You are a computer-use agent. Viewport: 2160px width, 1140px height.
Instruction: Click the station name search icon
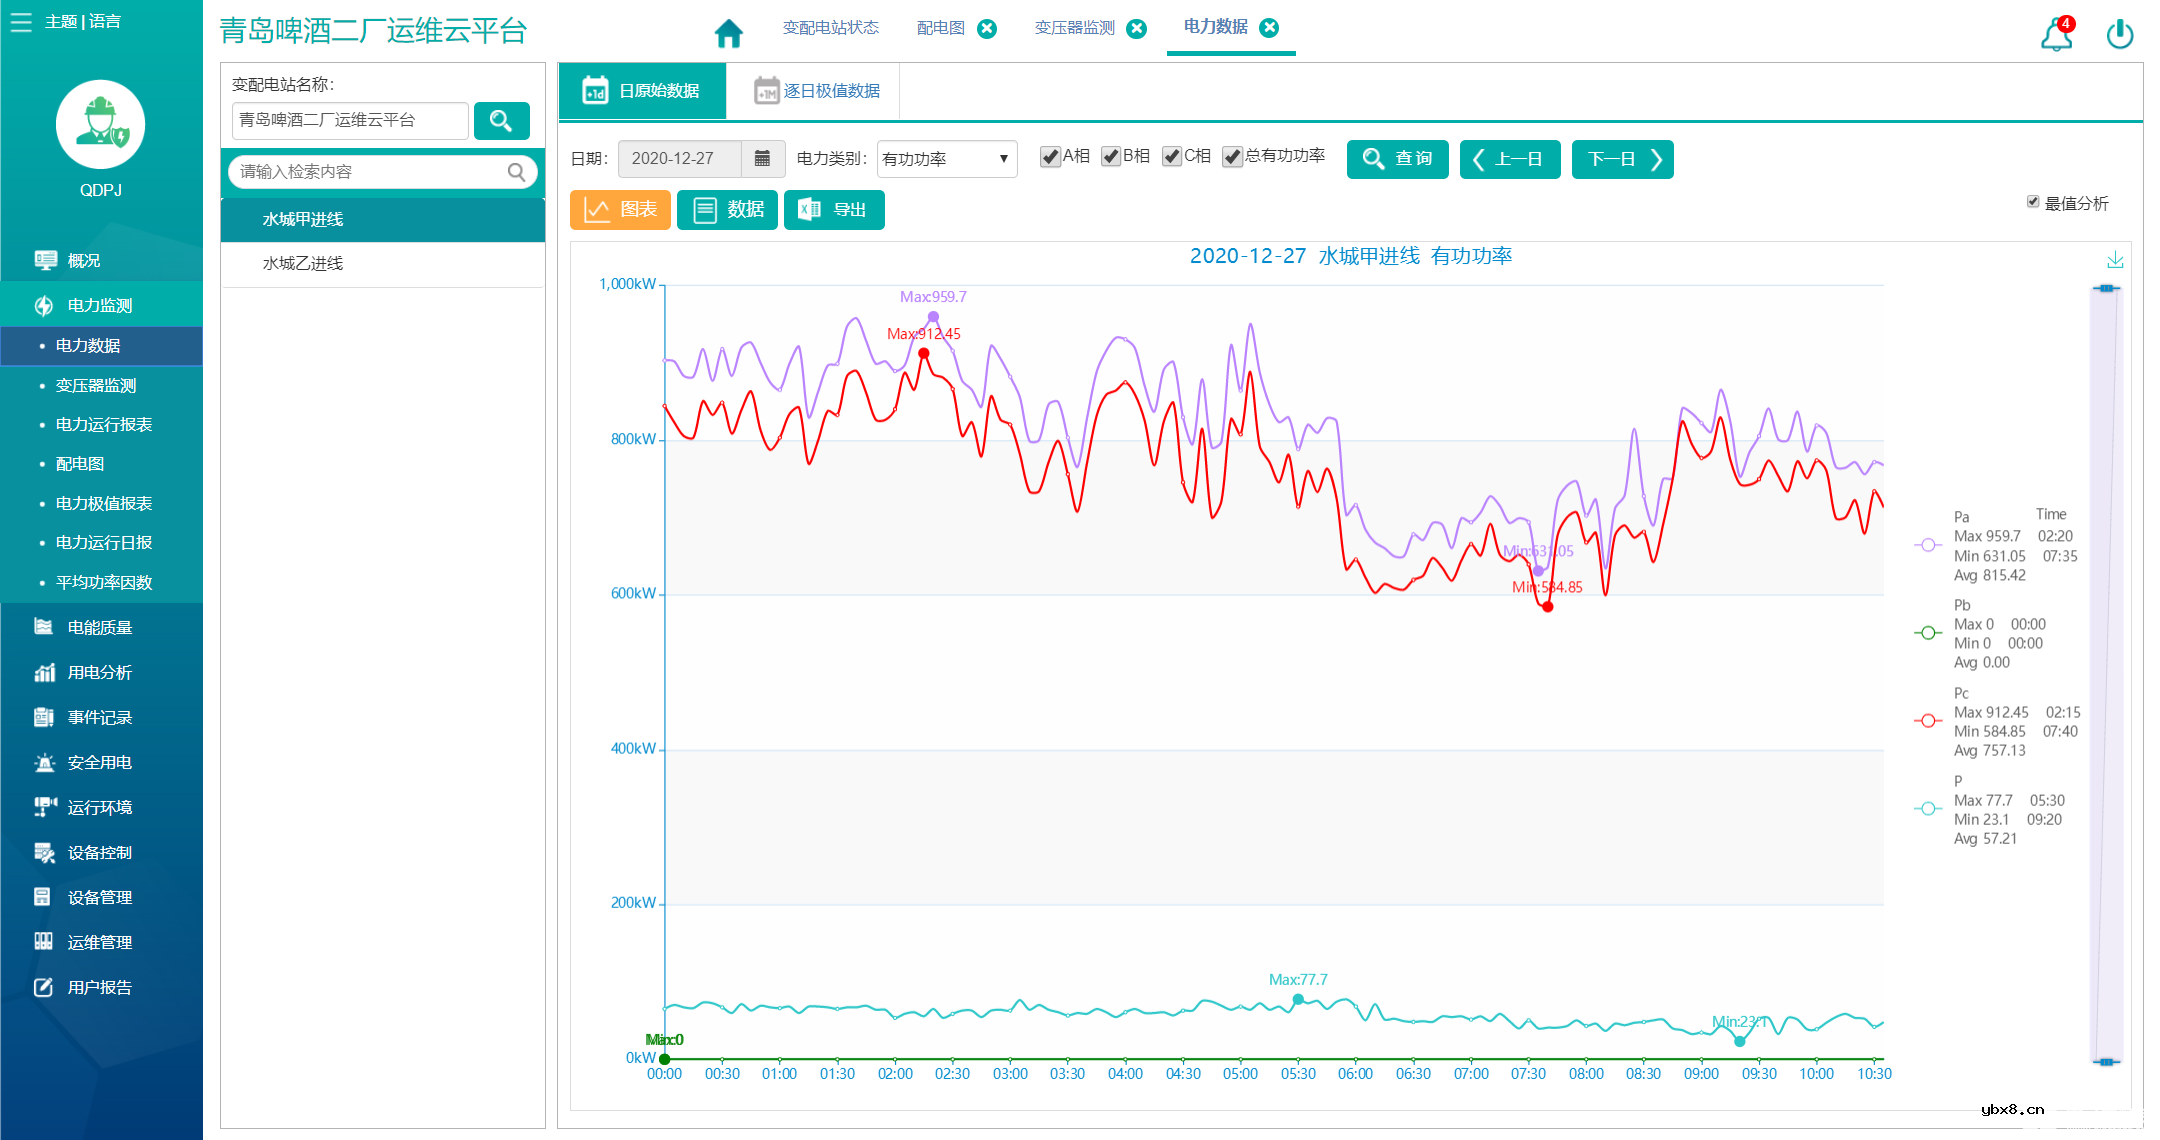[501, 121]
